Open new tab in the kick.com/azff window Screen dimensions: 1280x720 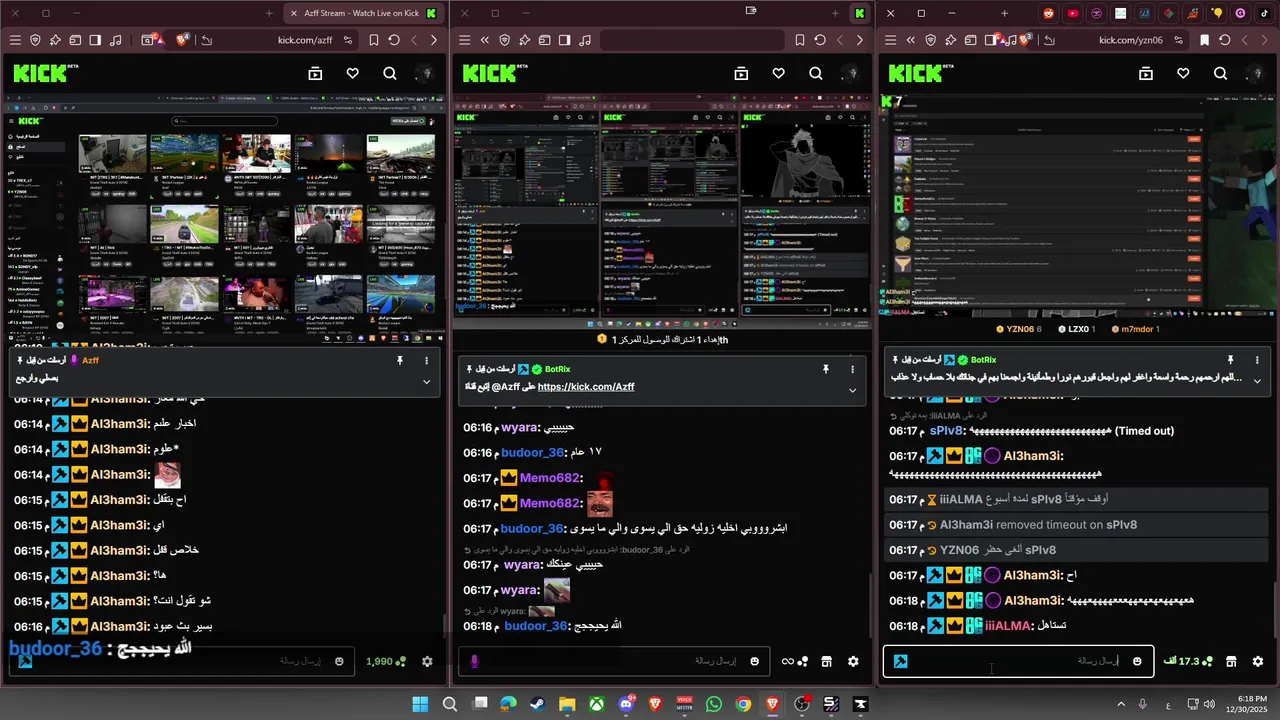coord(270,13)
